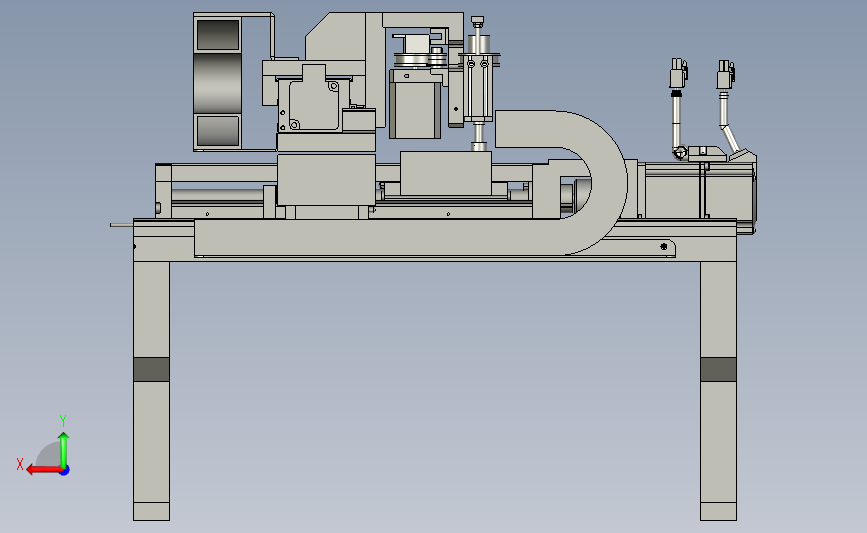Select the dark band on the right table leg

pos(718,369)
